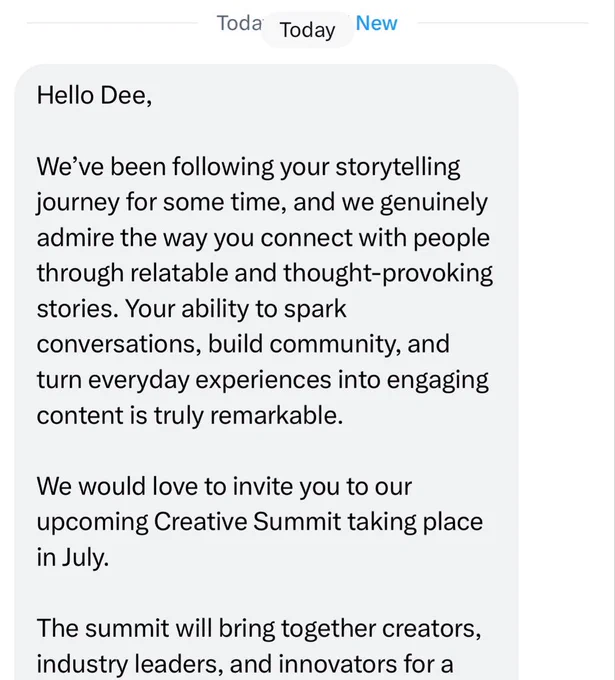The width and height of the screenshot is (615, 680).
Task: Click the 'The summit will bring together' line
Action: [x=258, y=628]
